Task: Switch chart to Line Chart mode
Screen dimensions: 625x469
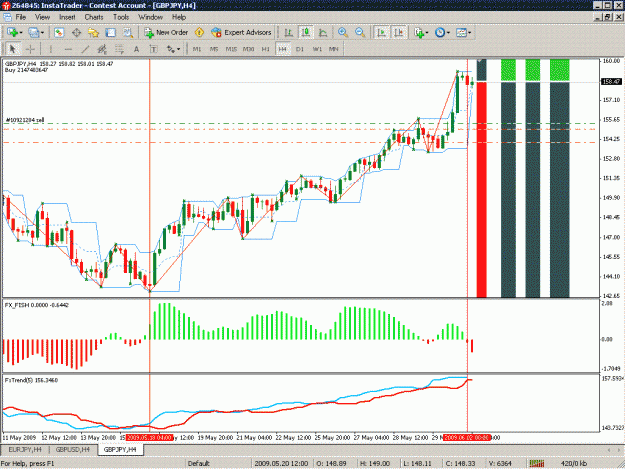Action: pyautogui.click(x=323, y=33)
